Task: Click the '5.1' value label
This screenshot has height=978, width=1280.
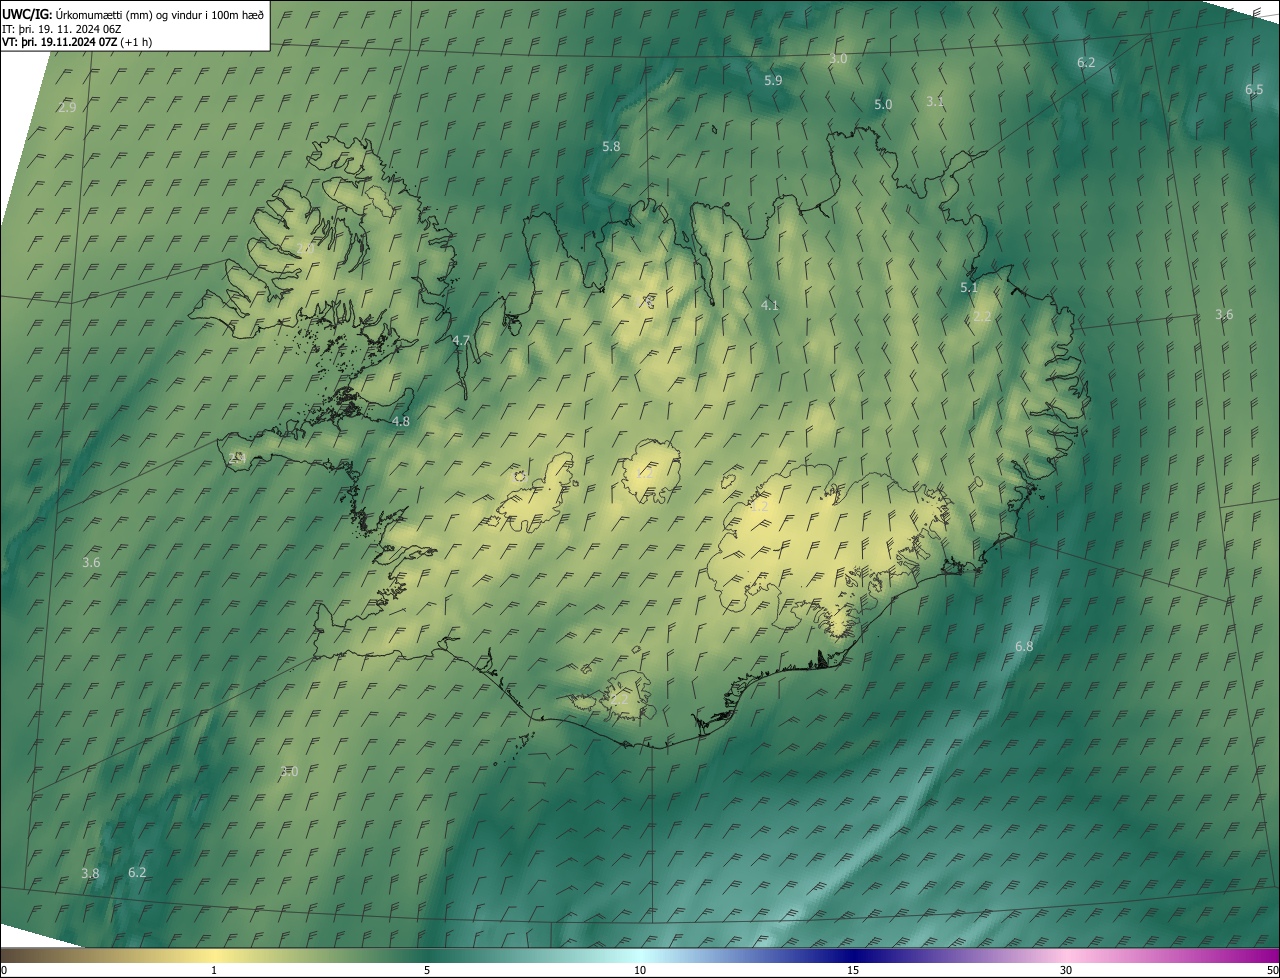Action: (x=969, y=287)
